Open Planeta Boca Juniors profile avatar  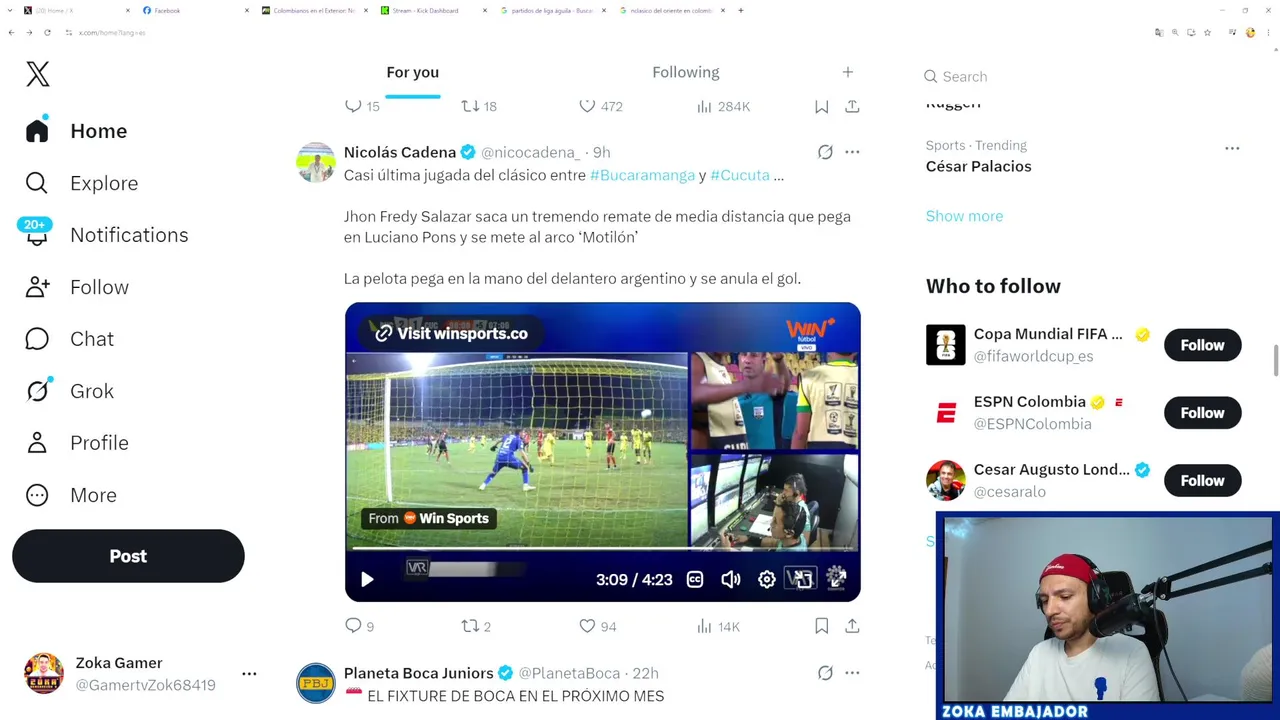tap(316, 683)
